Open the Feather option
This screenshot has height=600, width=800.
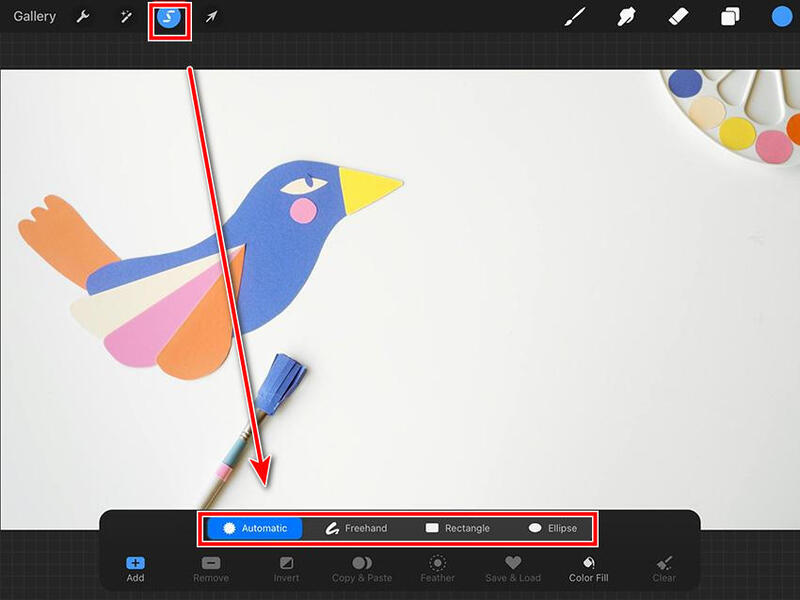[x=437, y=569]
